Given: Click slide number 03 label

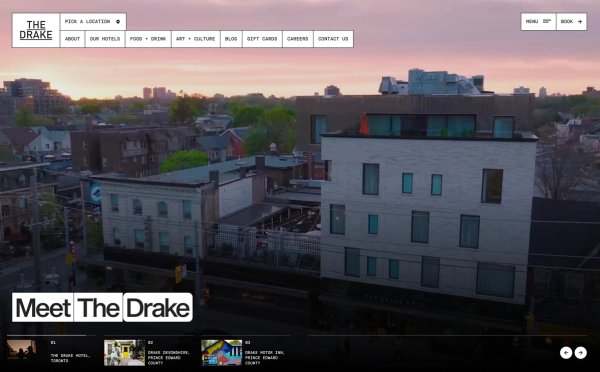Looking at the screenshot, I should [x=248, y=343].
